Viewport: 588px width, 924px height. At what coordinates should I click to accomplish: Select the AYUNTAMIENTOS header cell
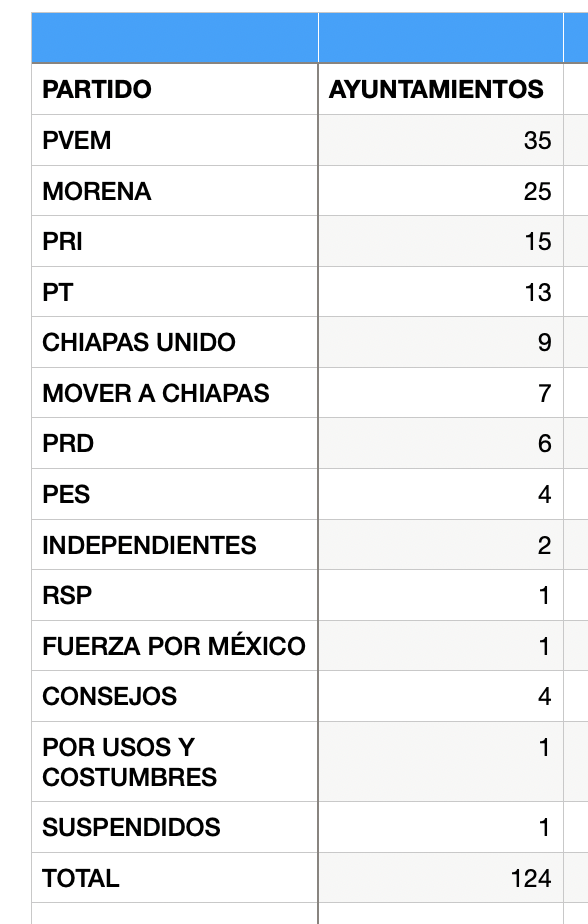click(x=441, y=89)
